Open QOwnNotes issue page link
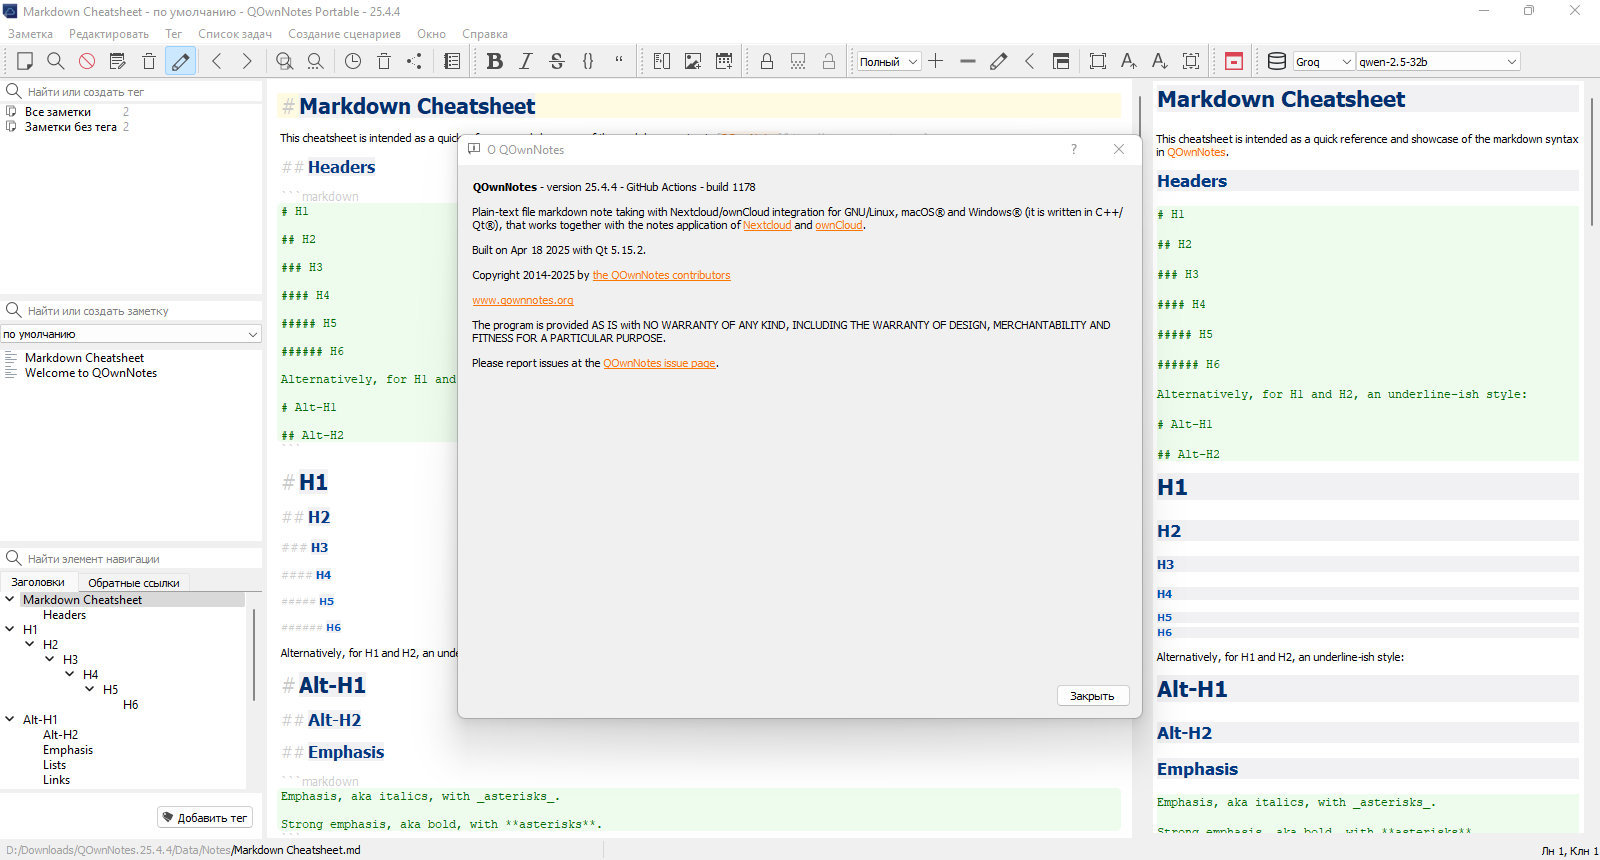The width and height of the screenshot is (1600, 860). pyautogui.click(x=659, y=363)
